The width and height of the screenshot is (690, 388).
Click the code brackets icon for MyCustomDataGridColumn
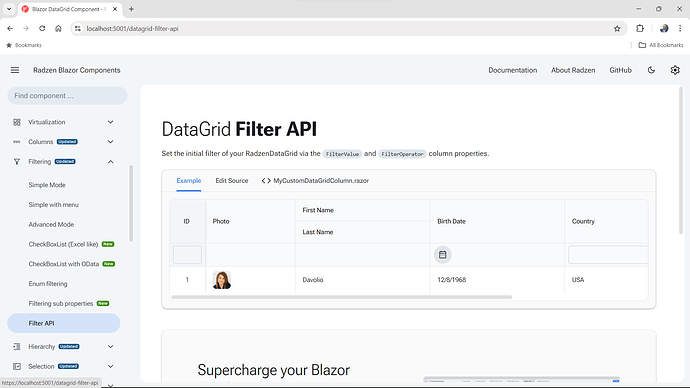coord(266,180)
